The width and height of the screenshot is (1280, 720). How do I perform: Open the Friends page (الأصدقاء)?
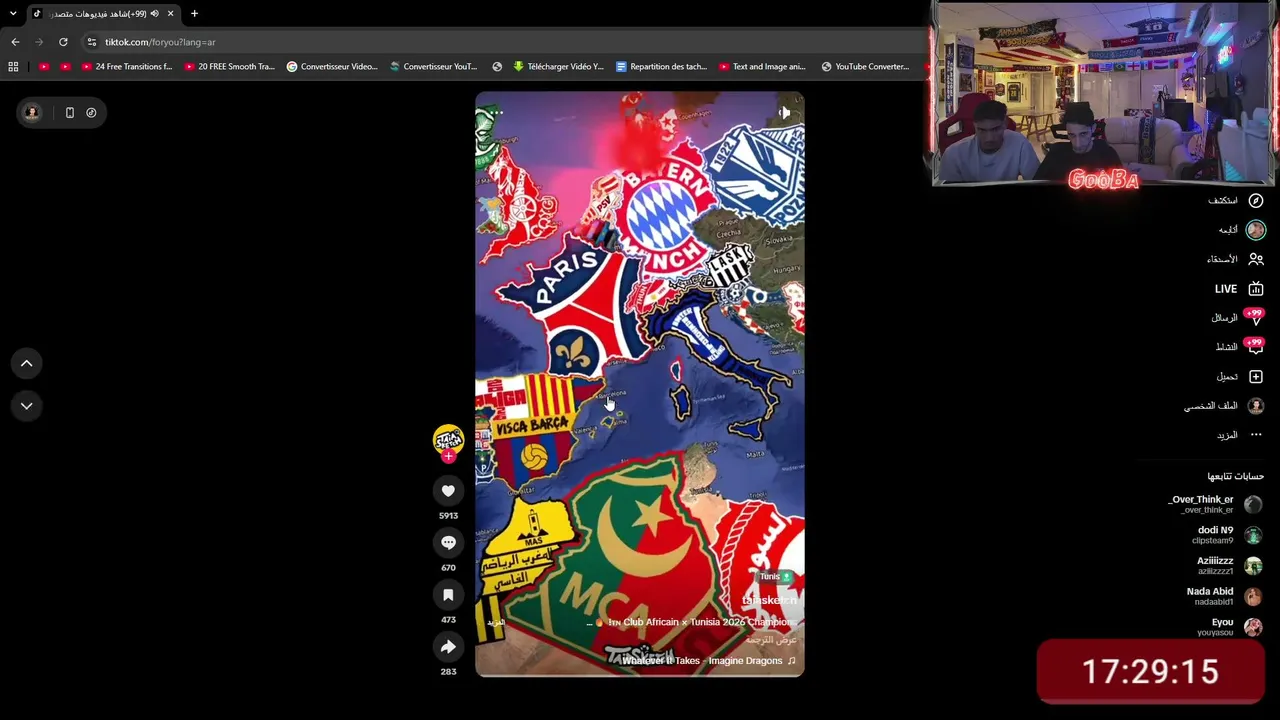(x=1235, y=259)
